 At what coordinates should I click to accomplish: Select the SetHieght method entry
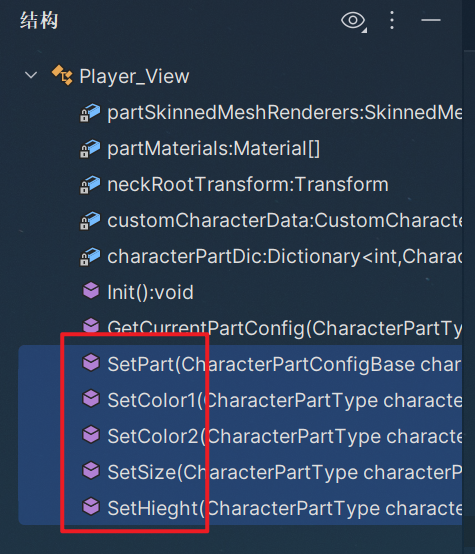(x=240, y=508)
